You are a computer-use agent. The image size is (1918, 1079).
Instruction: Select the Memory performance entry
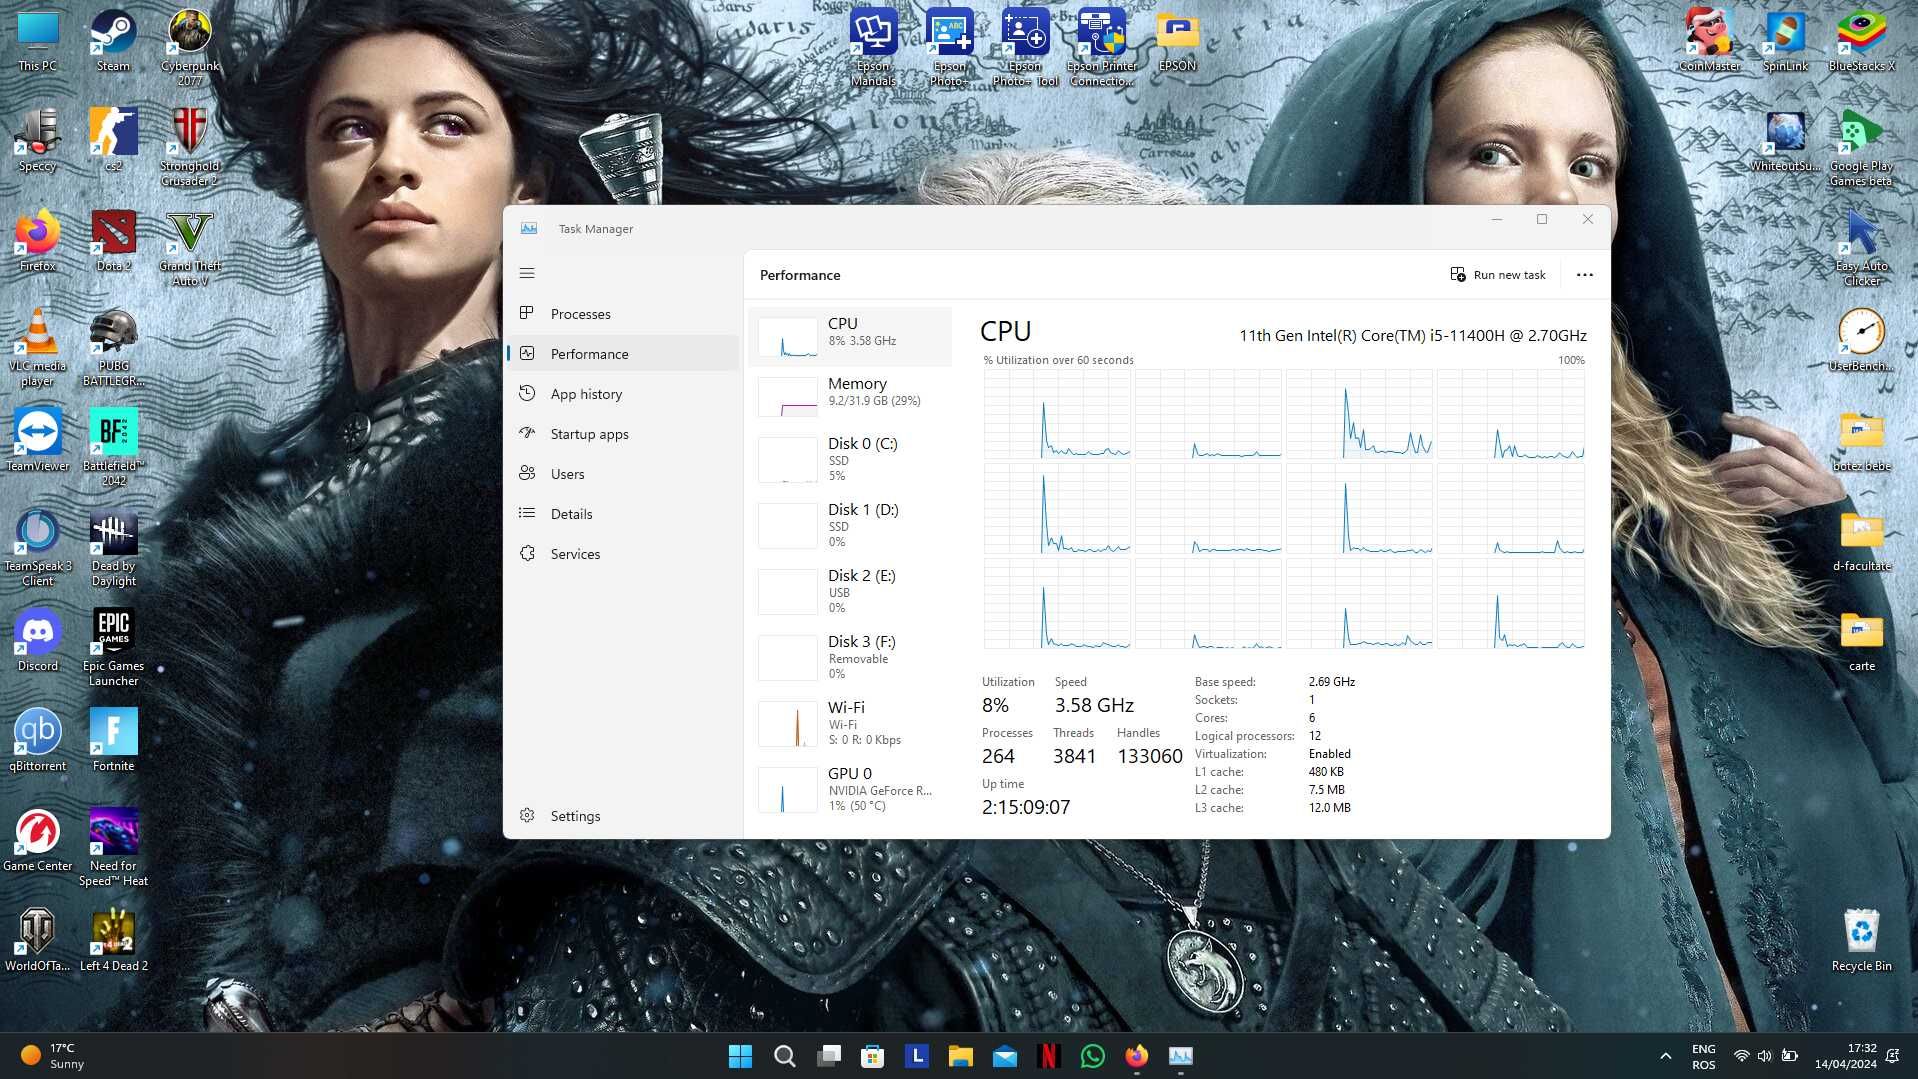pos(850,396)
